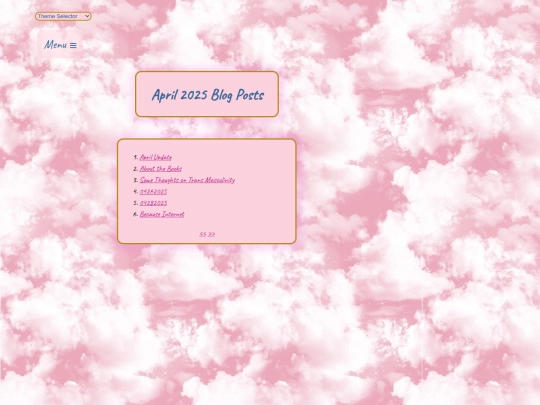
Task: Open the fifth dated post in list
Action: pos(154,203)
